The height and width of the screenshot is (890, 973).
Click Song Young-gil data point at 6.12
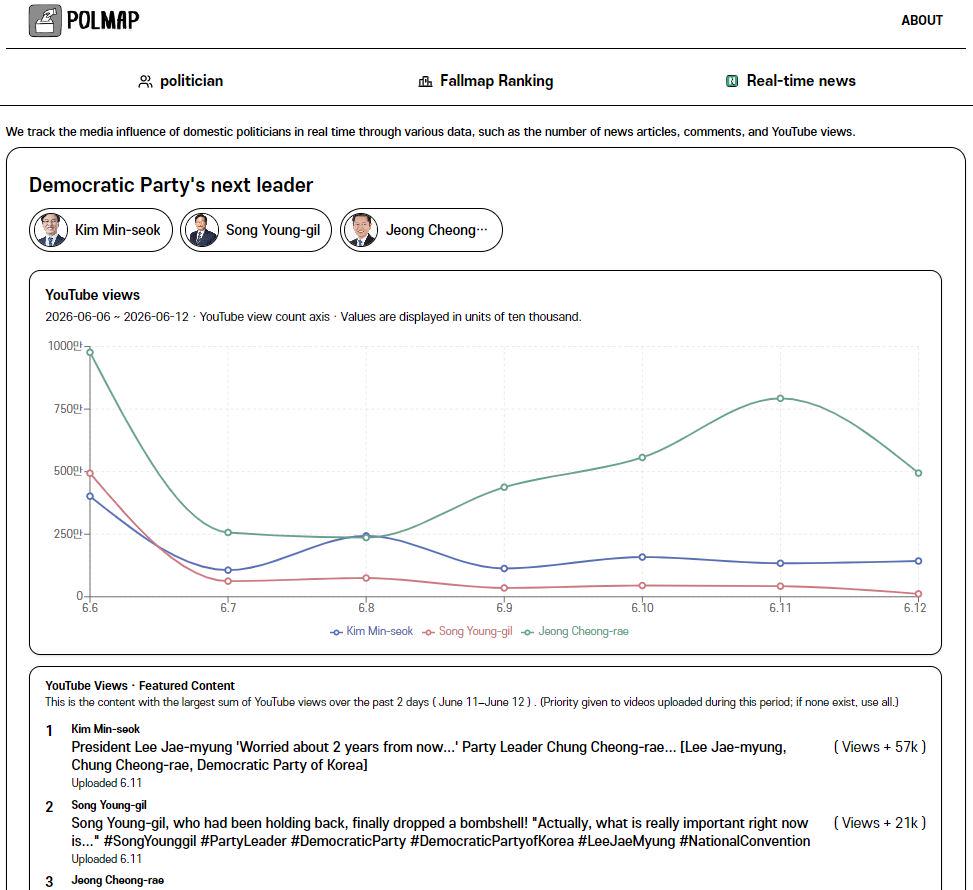coord(918,594)
